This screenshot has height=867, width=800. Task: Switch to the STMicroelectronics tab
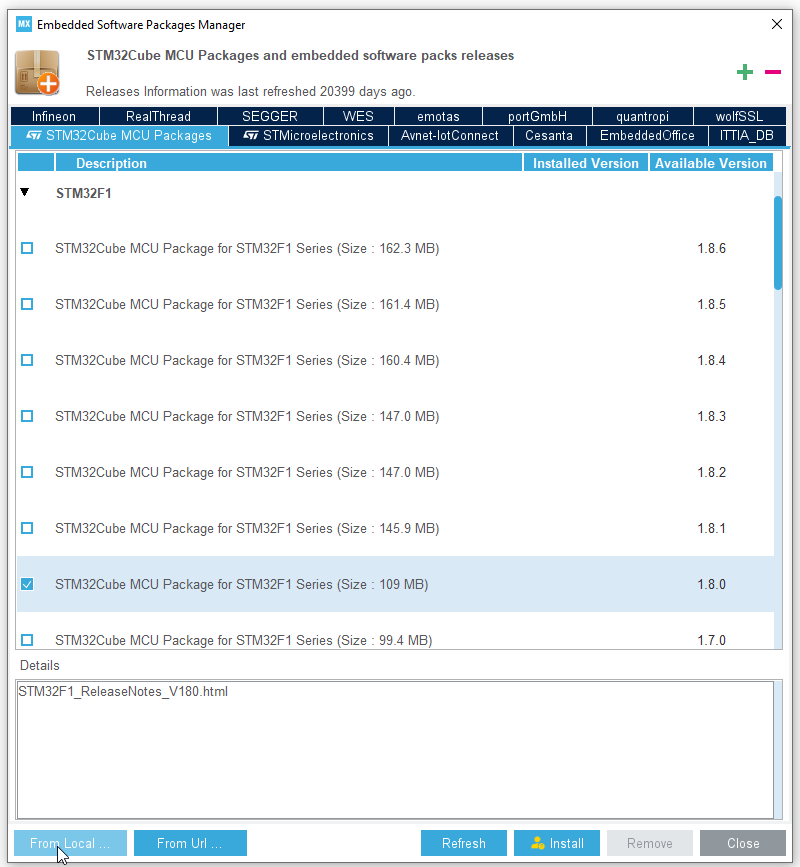click(309, 136)
